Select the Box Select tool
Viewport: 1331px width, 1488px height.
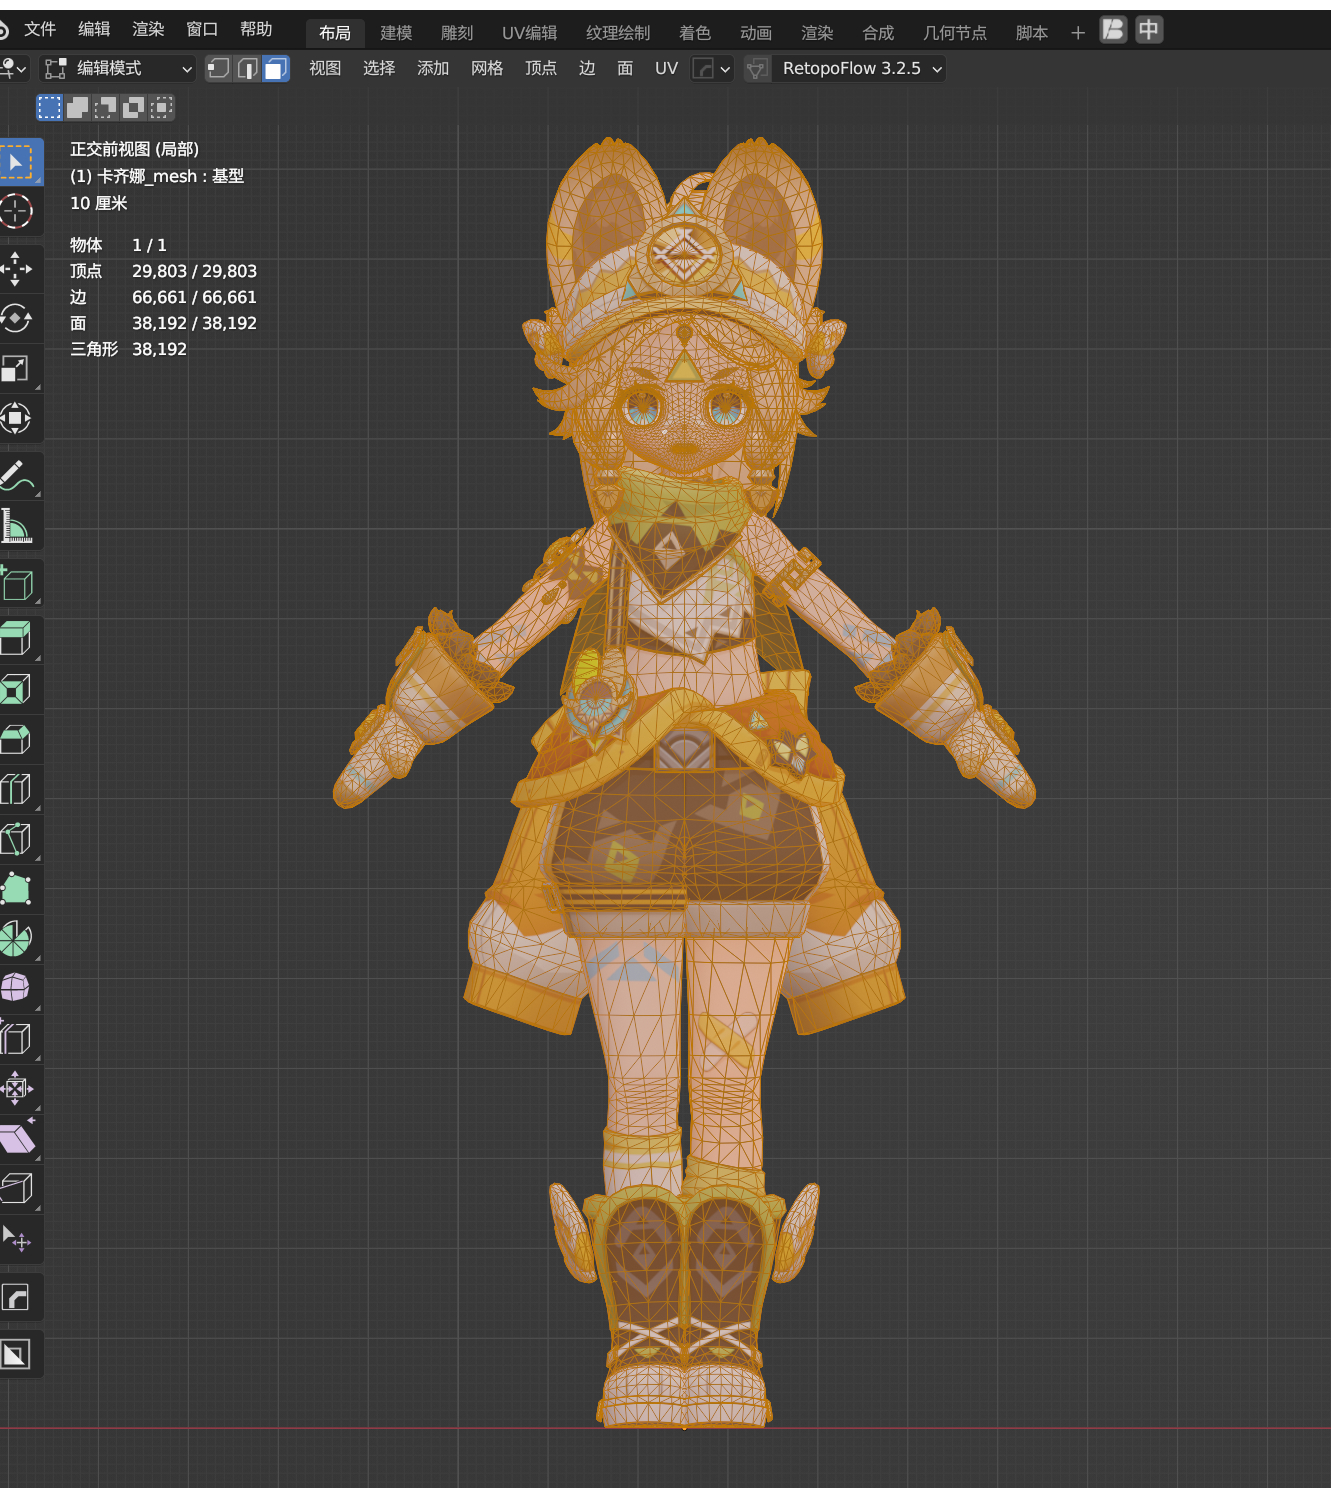click(x=18, y=162)
